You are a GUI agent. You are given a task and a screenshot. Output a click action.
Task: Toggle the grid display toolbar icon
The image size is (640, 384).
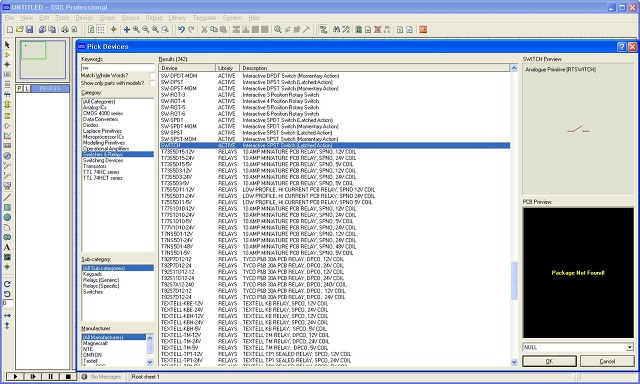[x=101, y=29]
